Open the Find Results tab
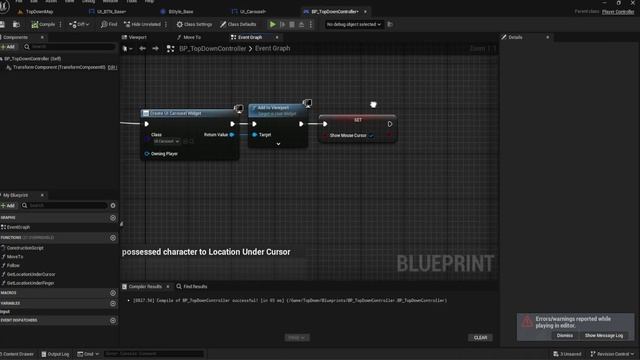 192,287
